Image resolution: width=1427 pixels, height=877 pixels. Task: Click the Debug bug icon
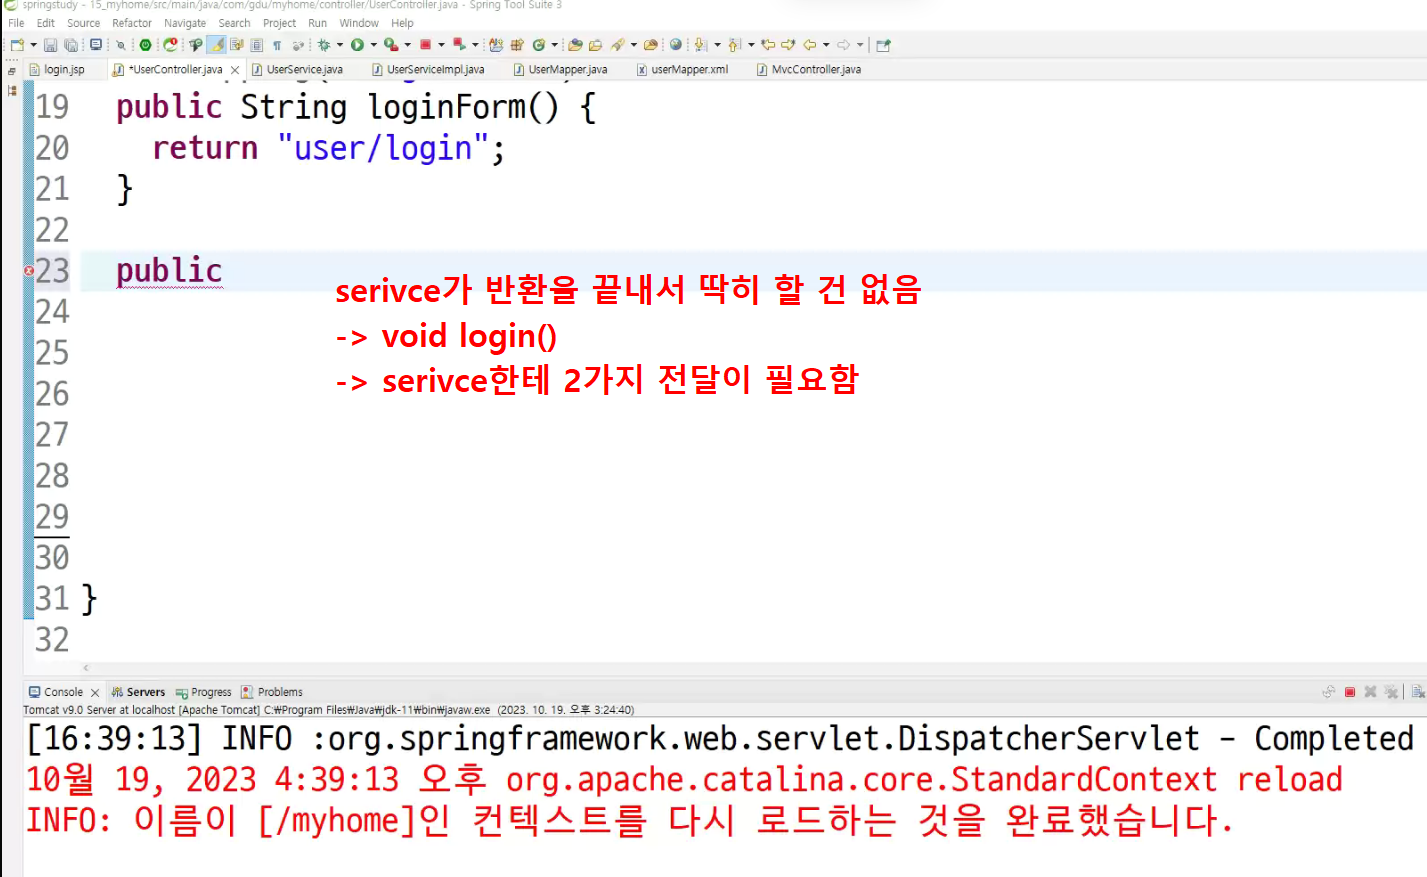(x=324, y=45)
